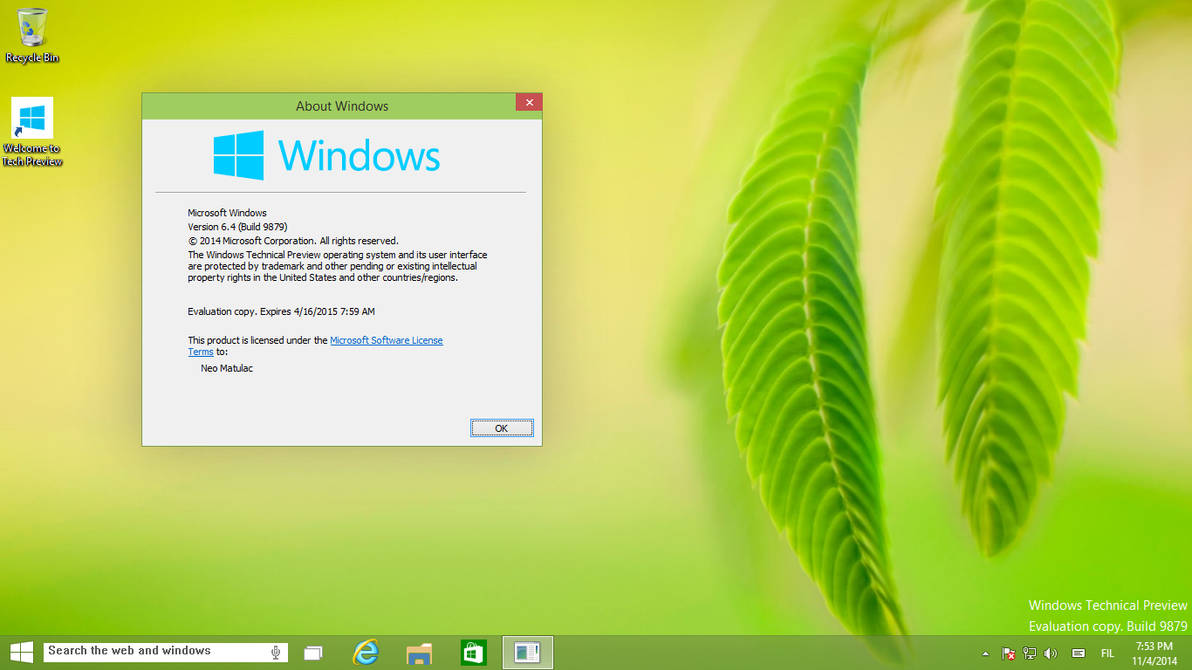The width and height of the screenshot is (1192, 670).
Task: Click the volume speaker icon
Action: 1051,653
